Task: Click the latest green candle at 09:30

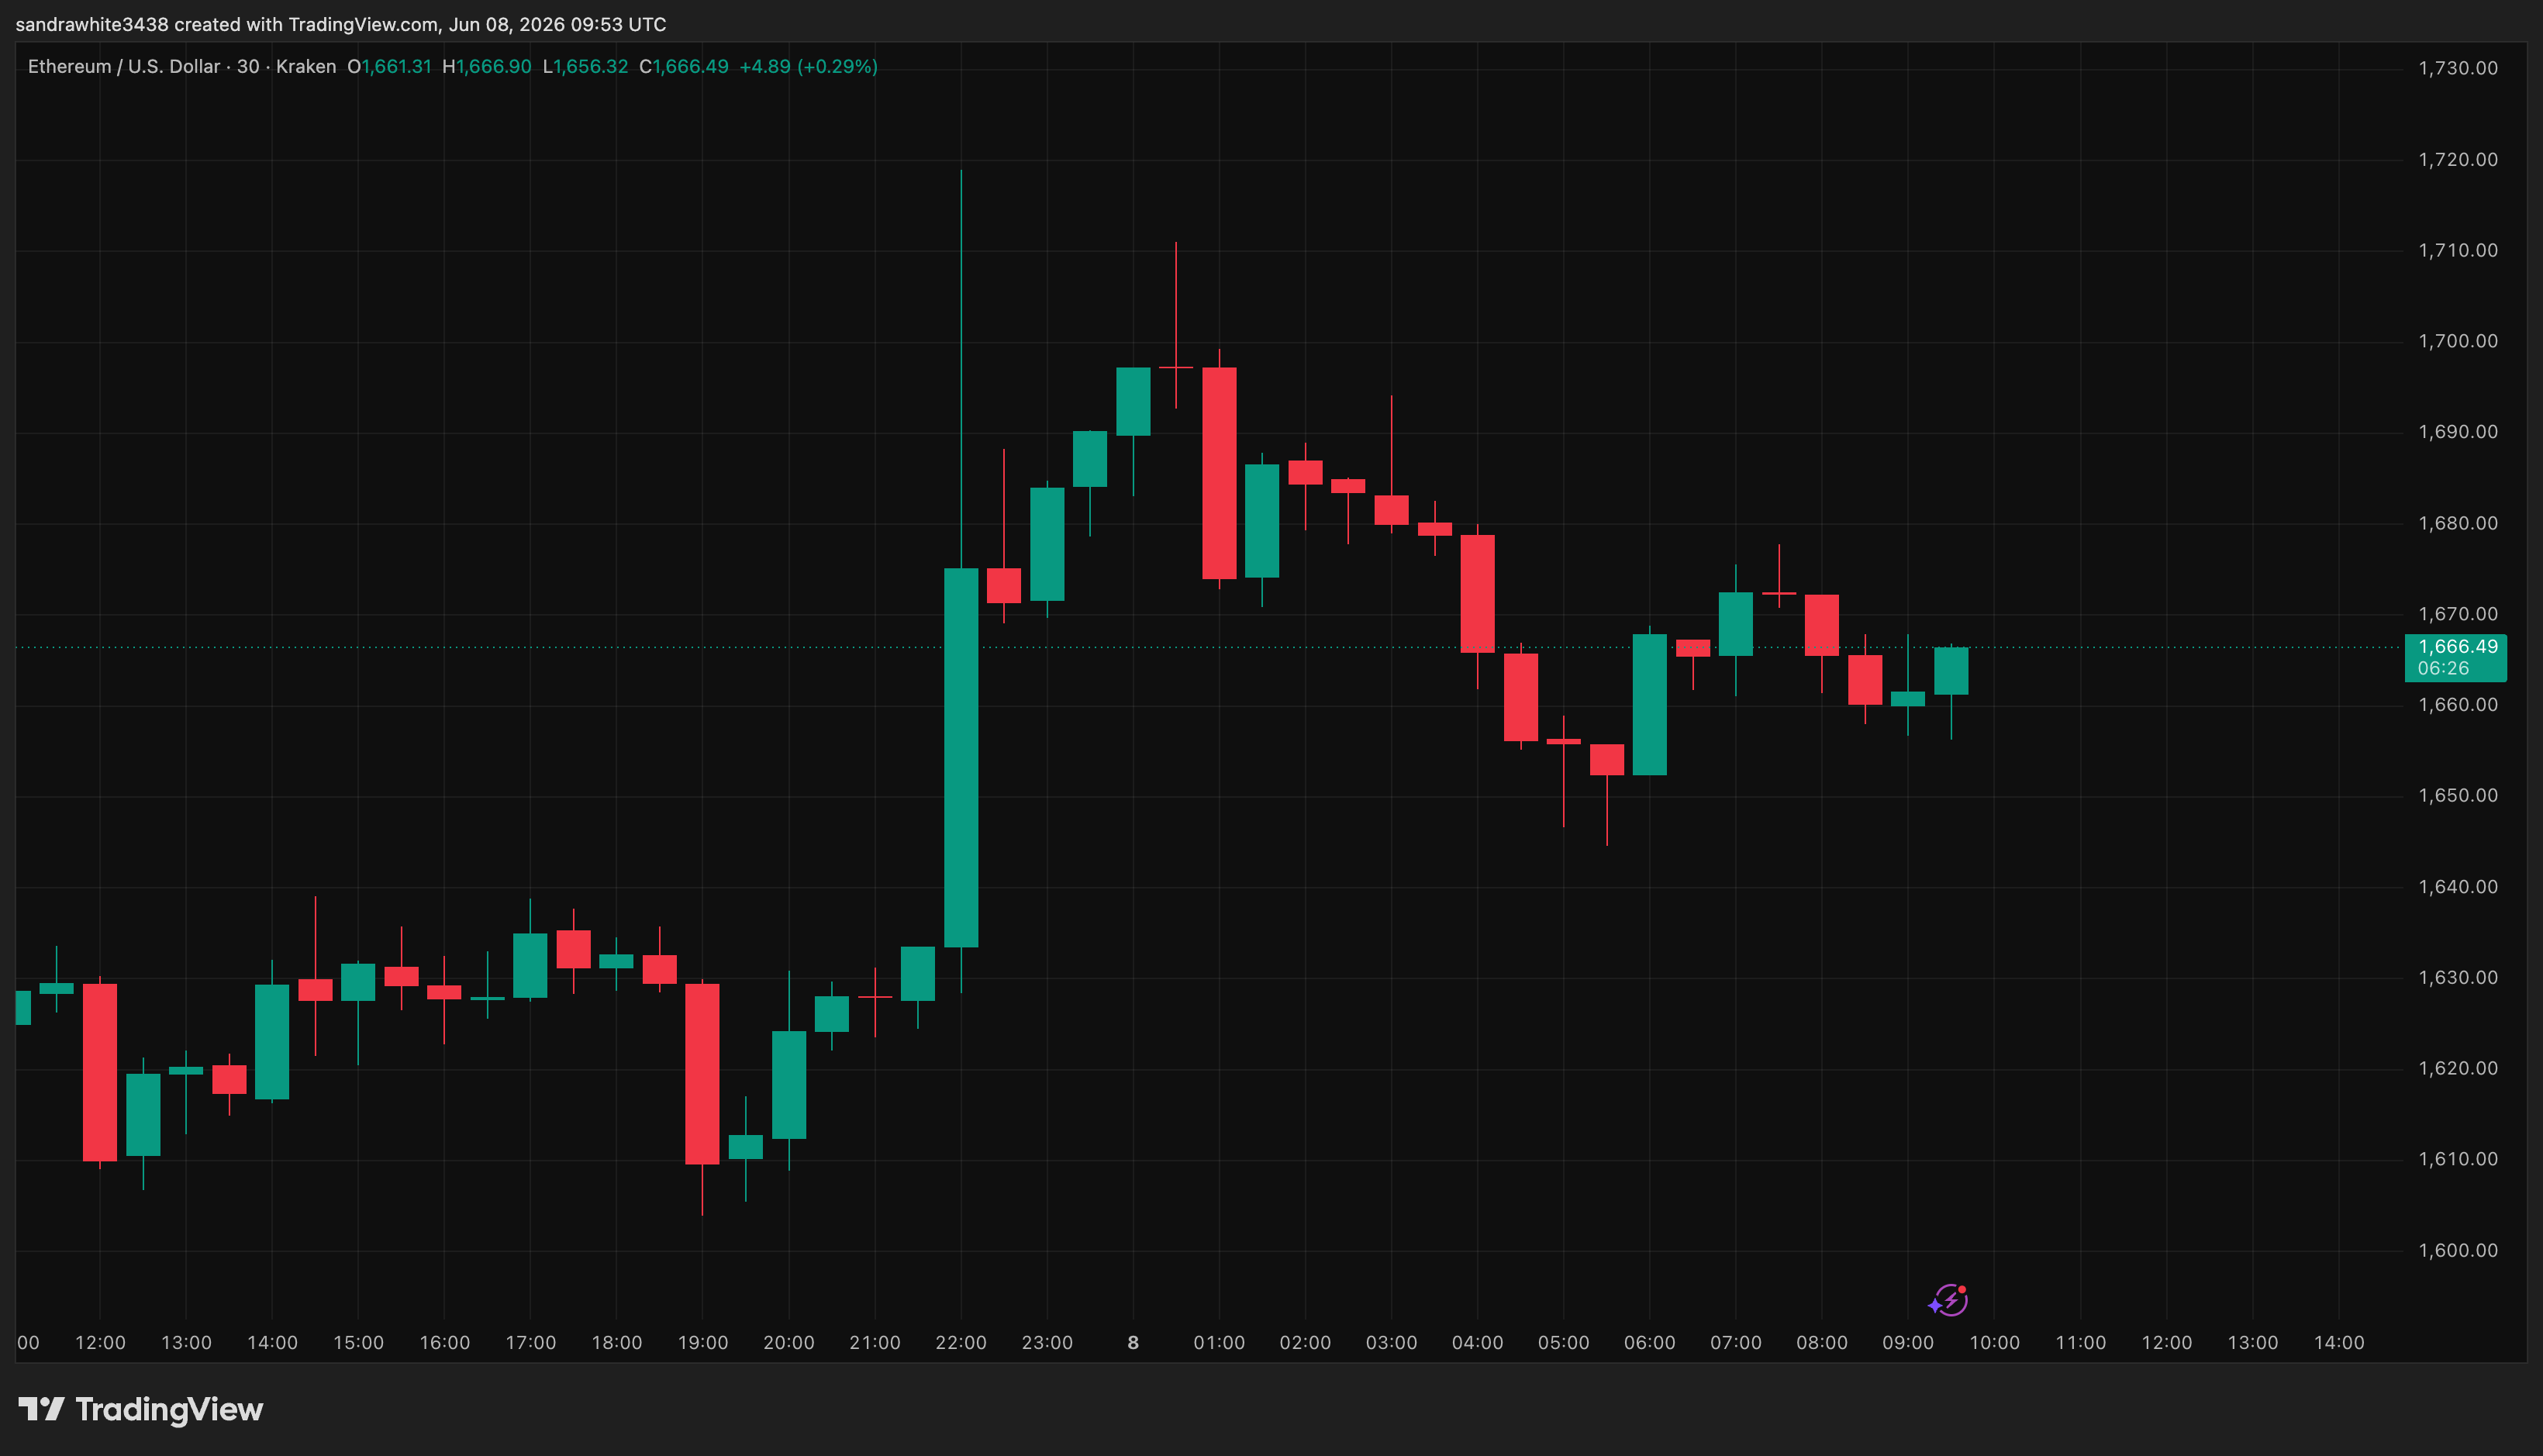Action: point(1951,671)
